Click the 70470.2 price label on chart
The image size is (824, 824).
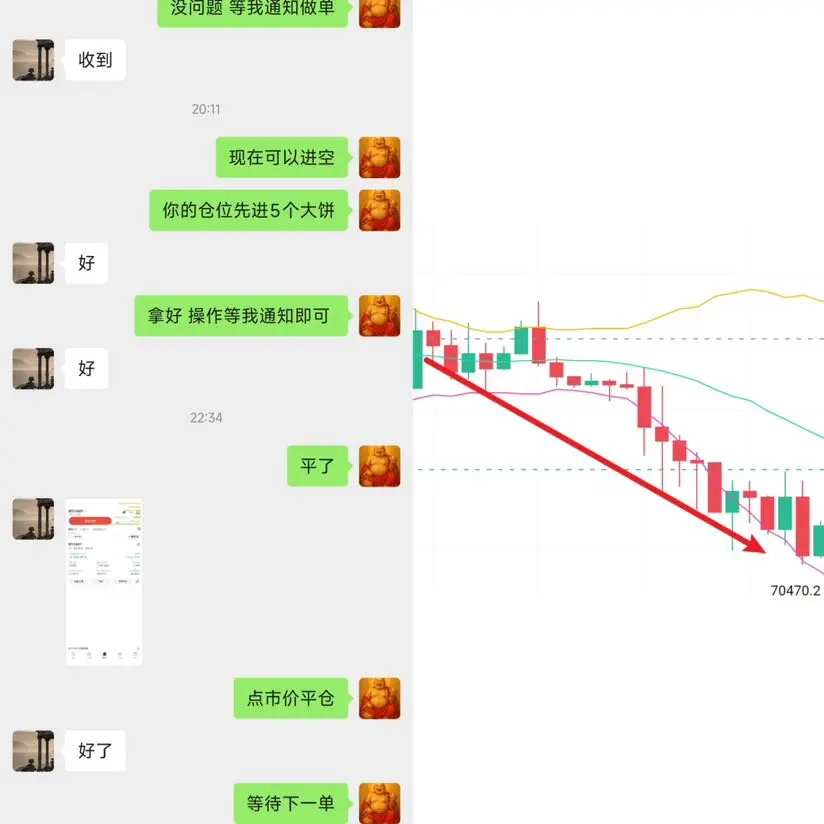point(795,591)
